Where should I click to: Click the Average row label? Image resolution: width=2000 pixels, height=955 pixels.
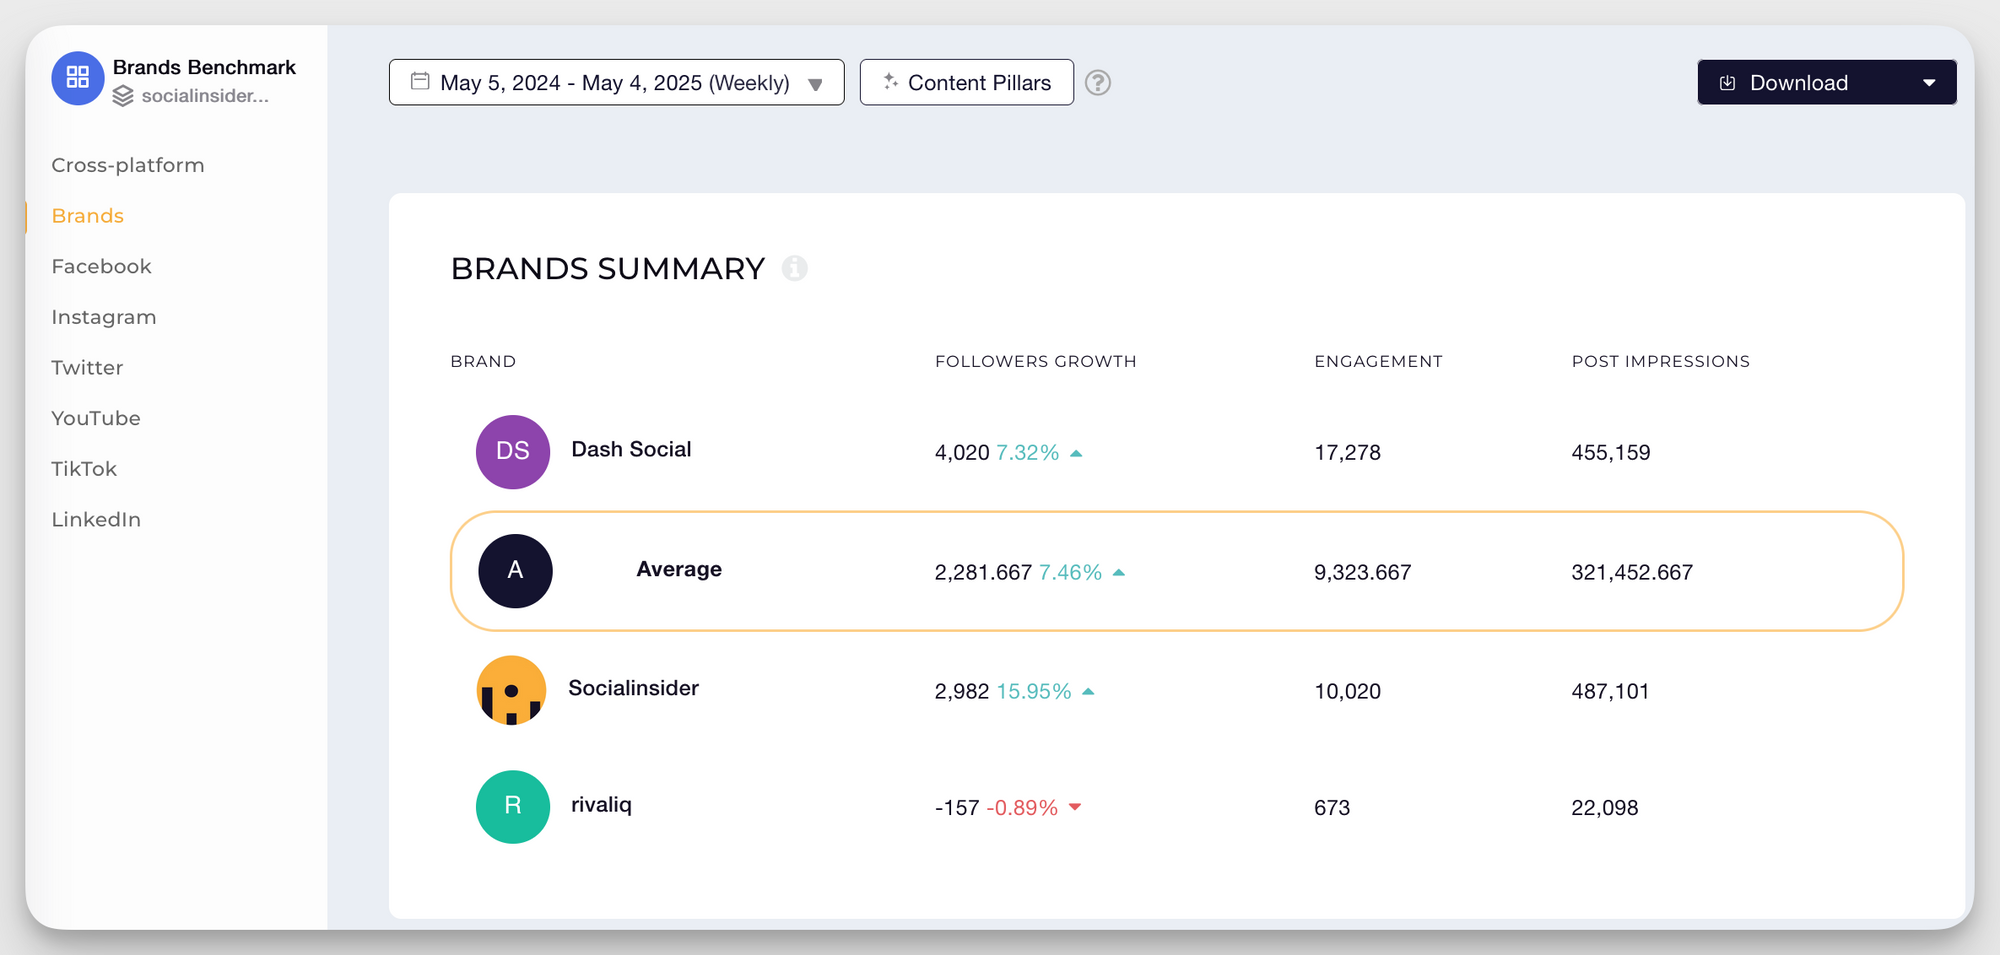pyautogui.click(x=679, y=569)
